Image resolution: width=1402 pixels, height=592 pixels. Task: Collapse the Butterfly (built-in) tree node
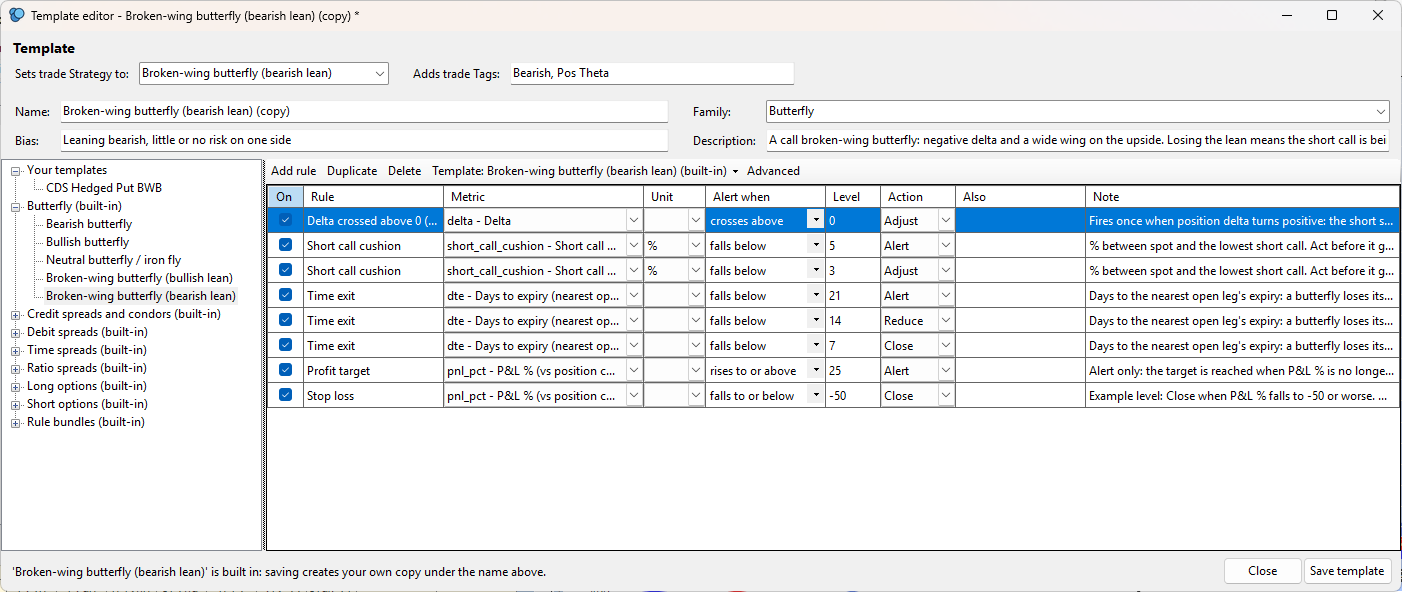point(16,206)
